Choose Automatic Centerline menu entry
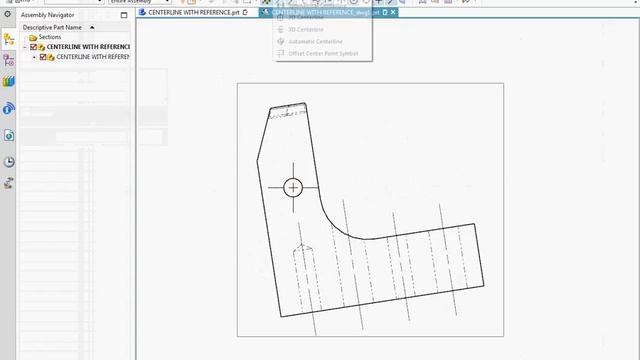 [x=315, y=42]
